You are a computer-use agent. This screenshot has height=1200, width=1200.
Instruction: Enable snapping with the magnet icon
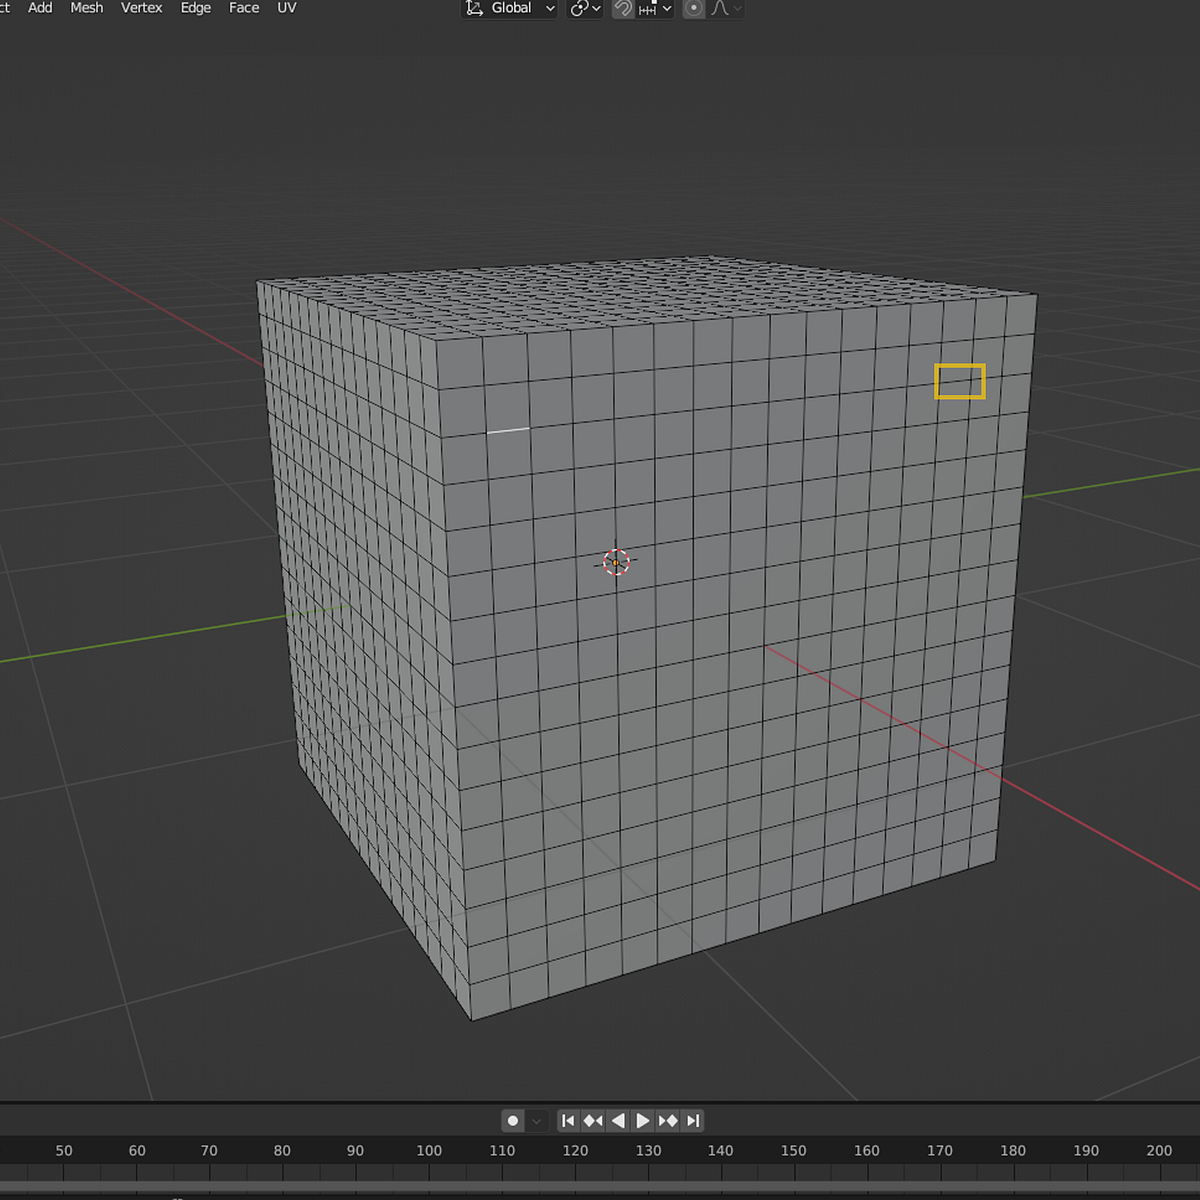tap(621, 8)
